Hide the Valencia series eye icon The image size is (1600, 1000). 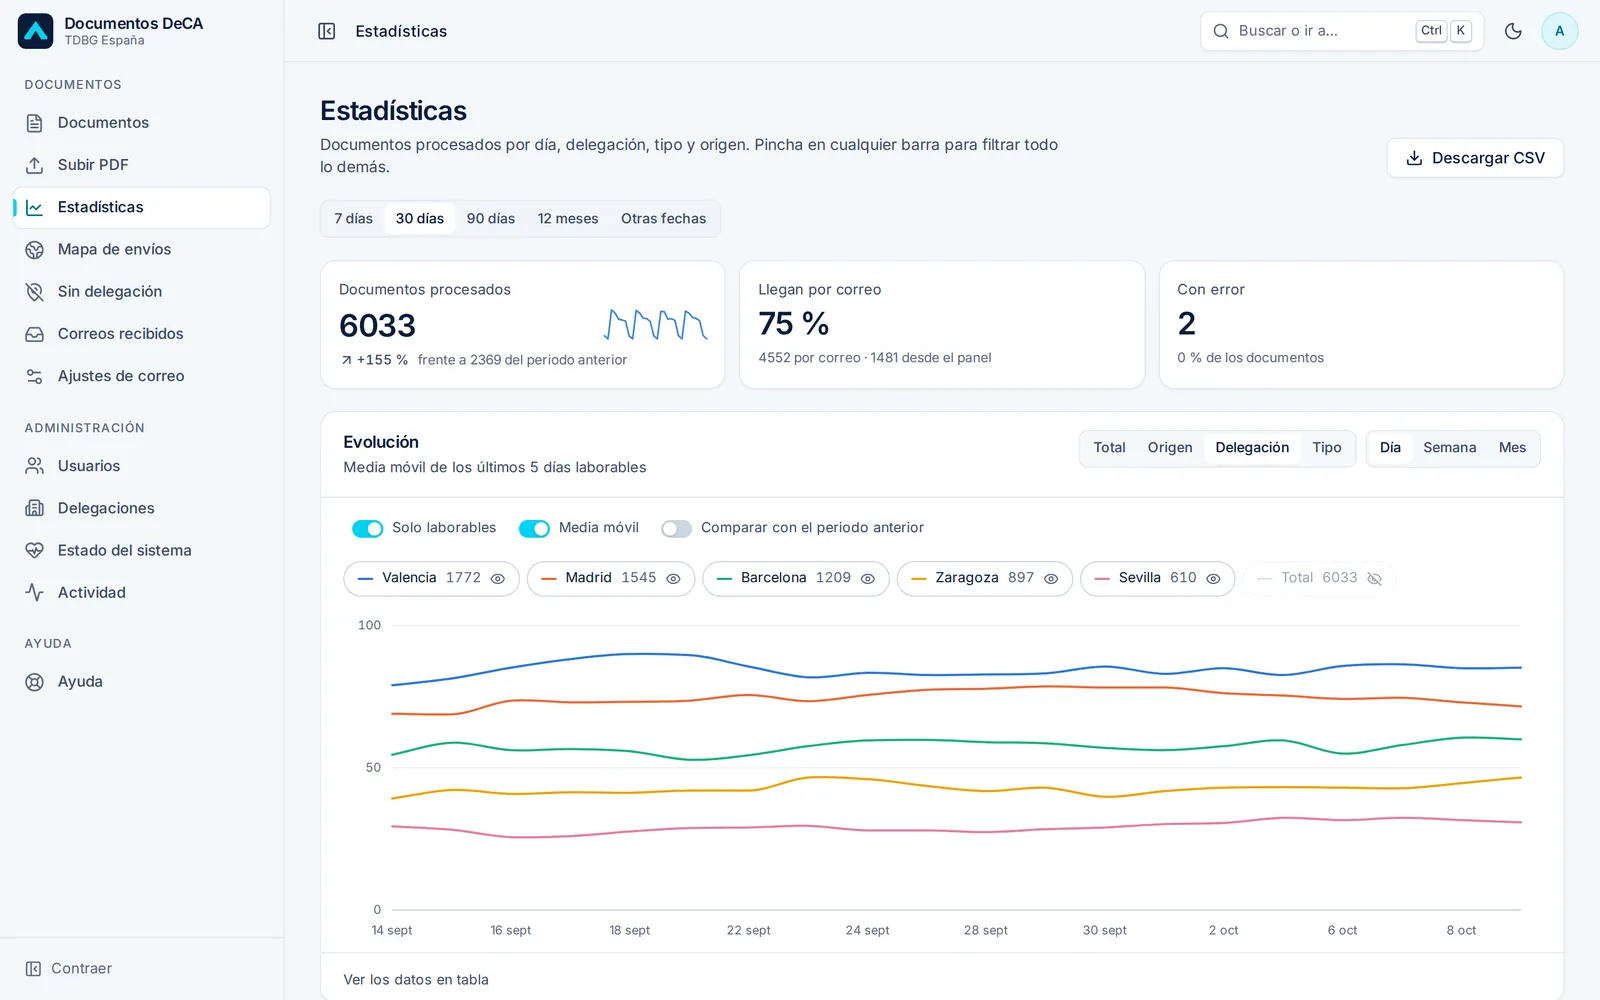tap(497, 578)
